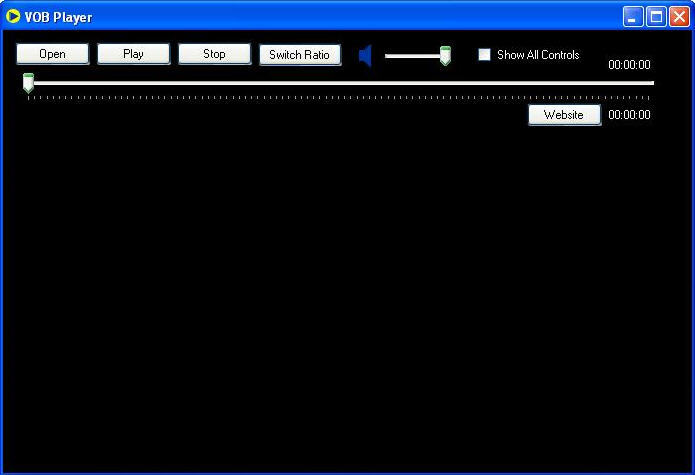Click the seek bar thumb at start
The image size is (695, 475).
coord(28,83)
